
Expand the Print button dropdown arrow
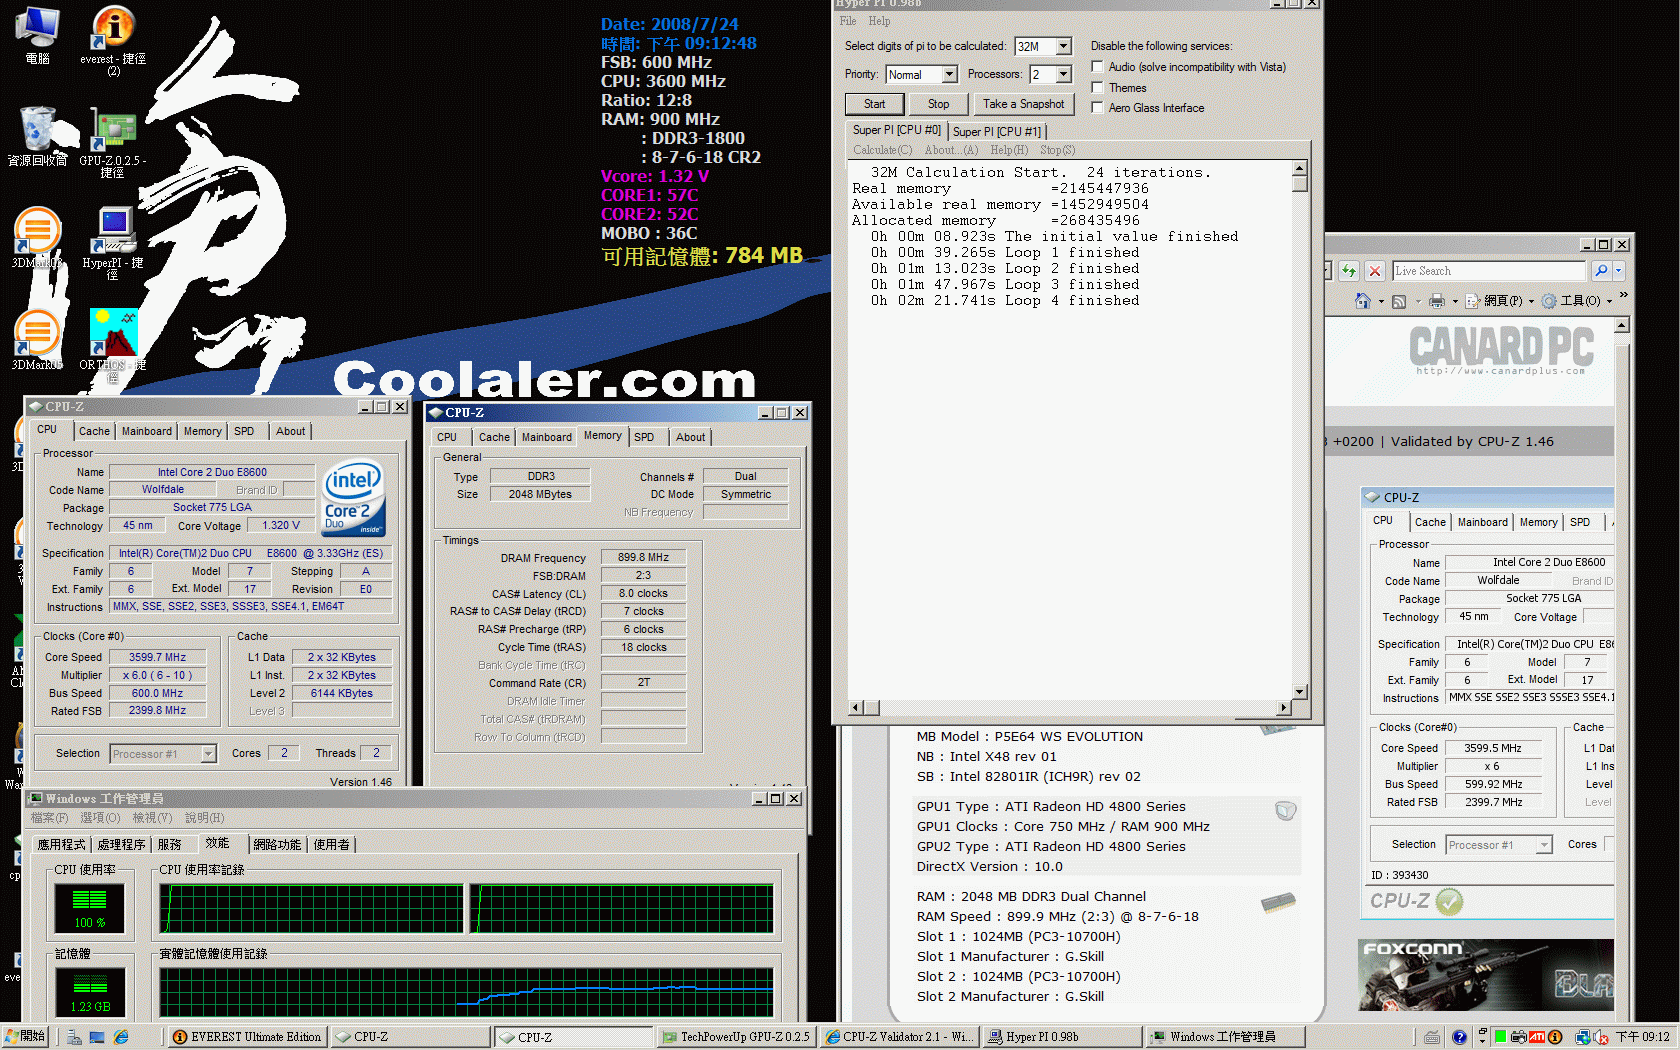pyautogui.click(x=1454, y=301)
